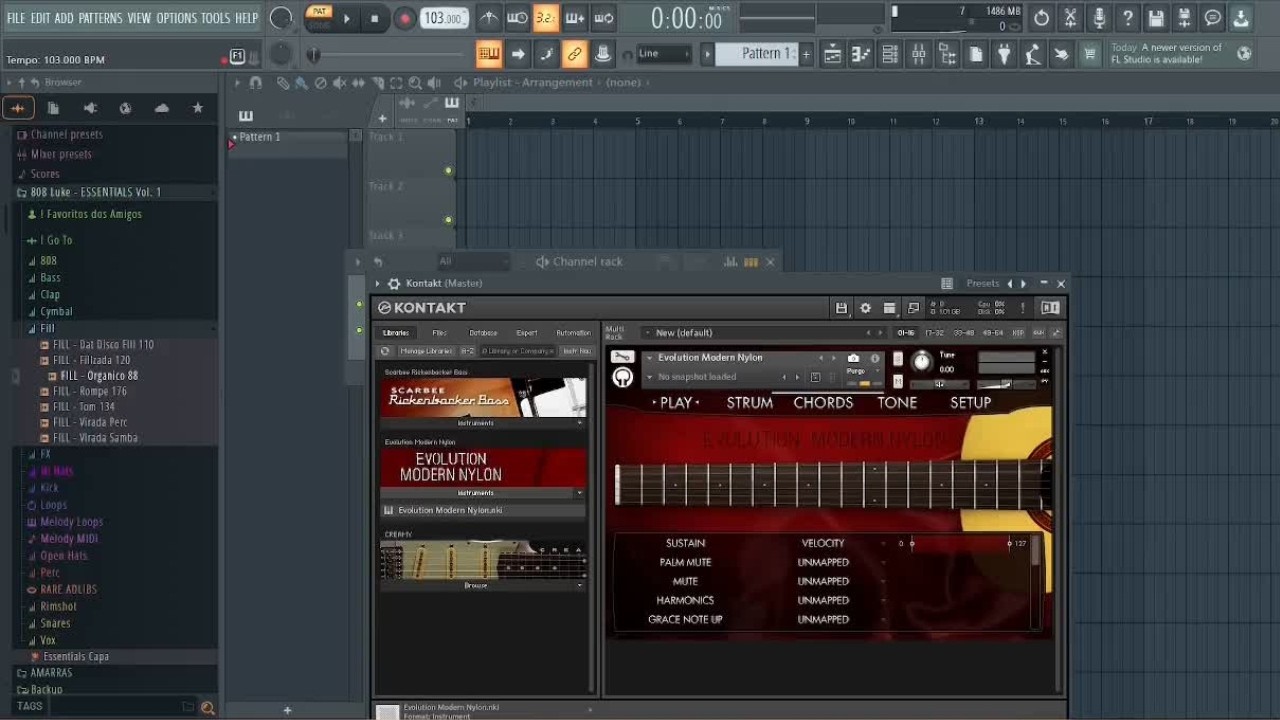1280x720 pixels.
Task: Click the Evolution Modern Nylon library thumbnail
Action: (x=483, y=467)
